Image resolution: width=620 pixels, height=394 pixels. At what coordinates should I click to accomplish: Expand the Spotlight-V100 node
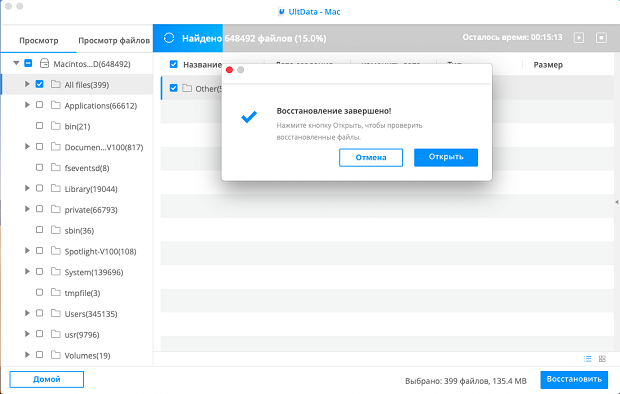[x=27, y=250]
